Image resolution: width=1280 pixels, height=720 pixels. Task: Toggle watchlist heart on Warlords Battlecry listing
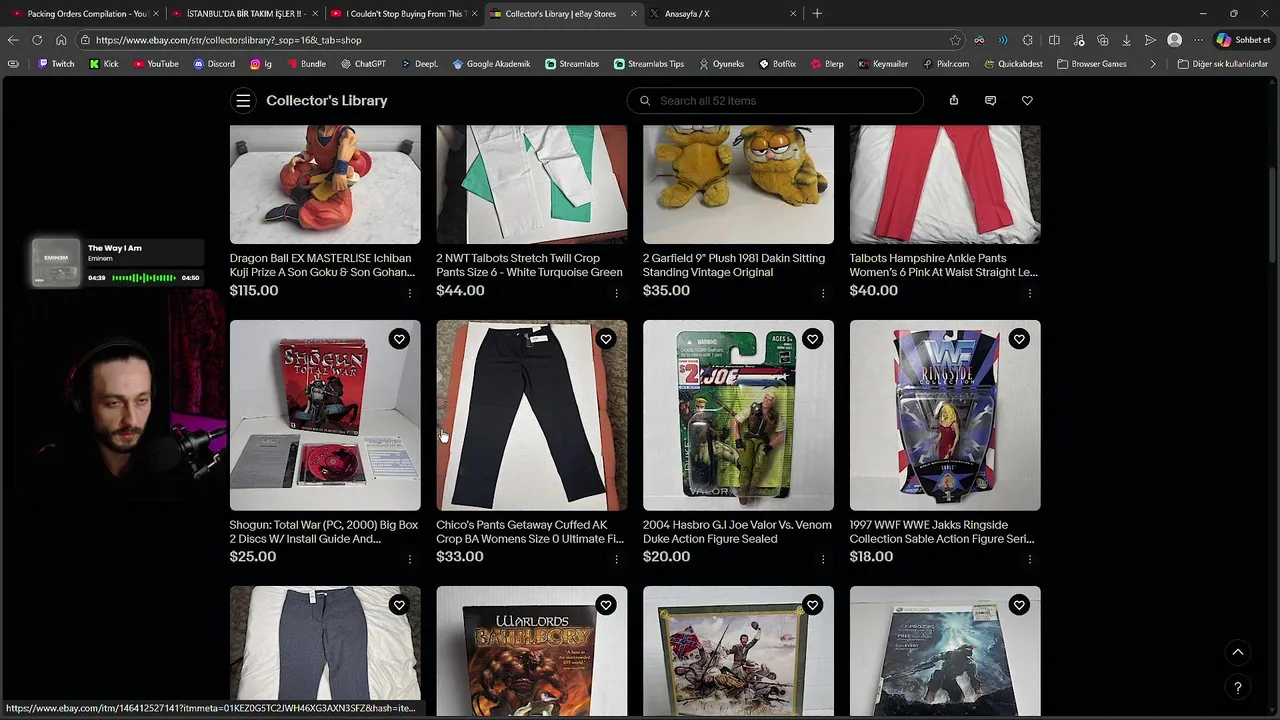click(x=606, y=605)
